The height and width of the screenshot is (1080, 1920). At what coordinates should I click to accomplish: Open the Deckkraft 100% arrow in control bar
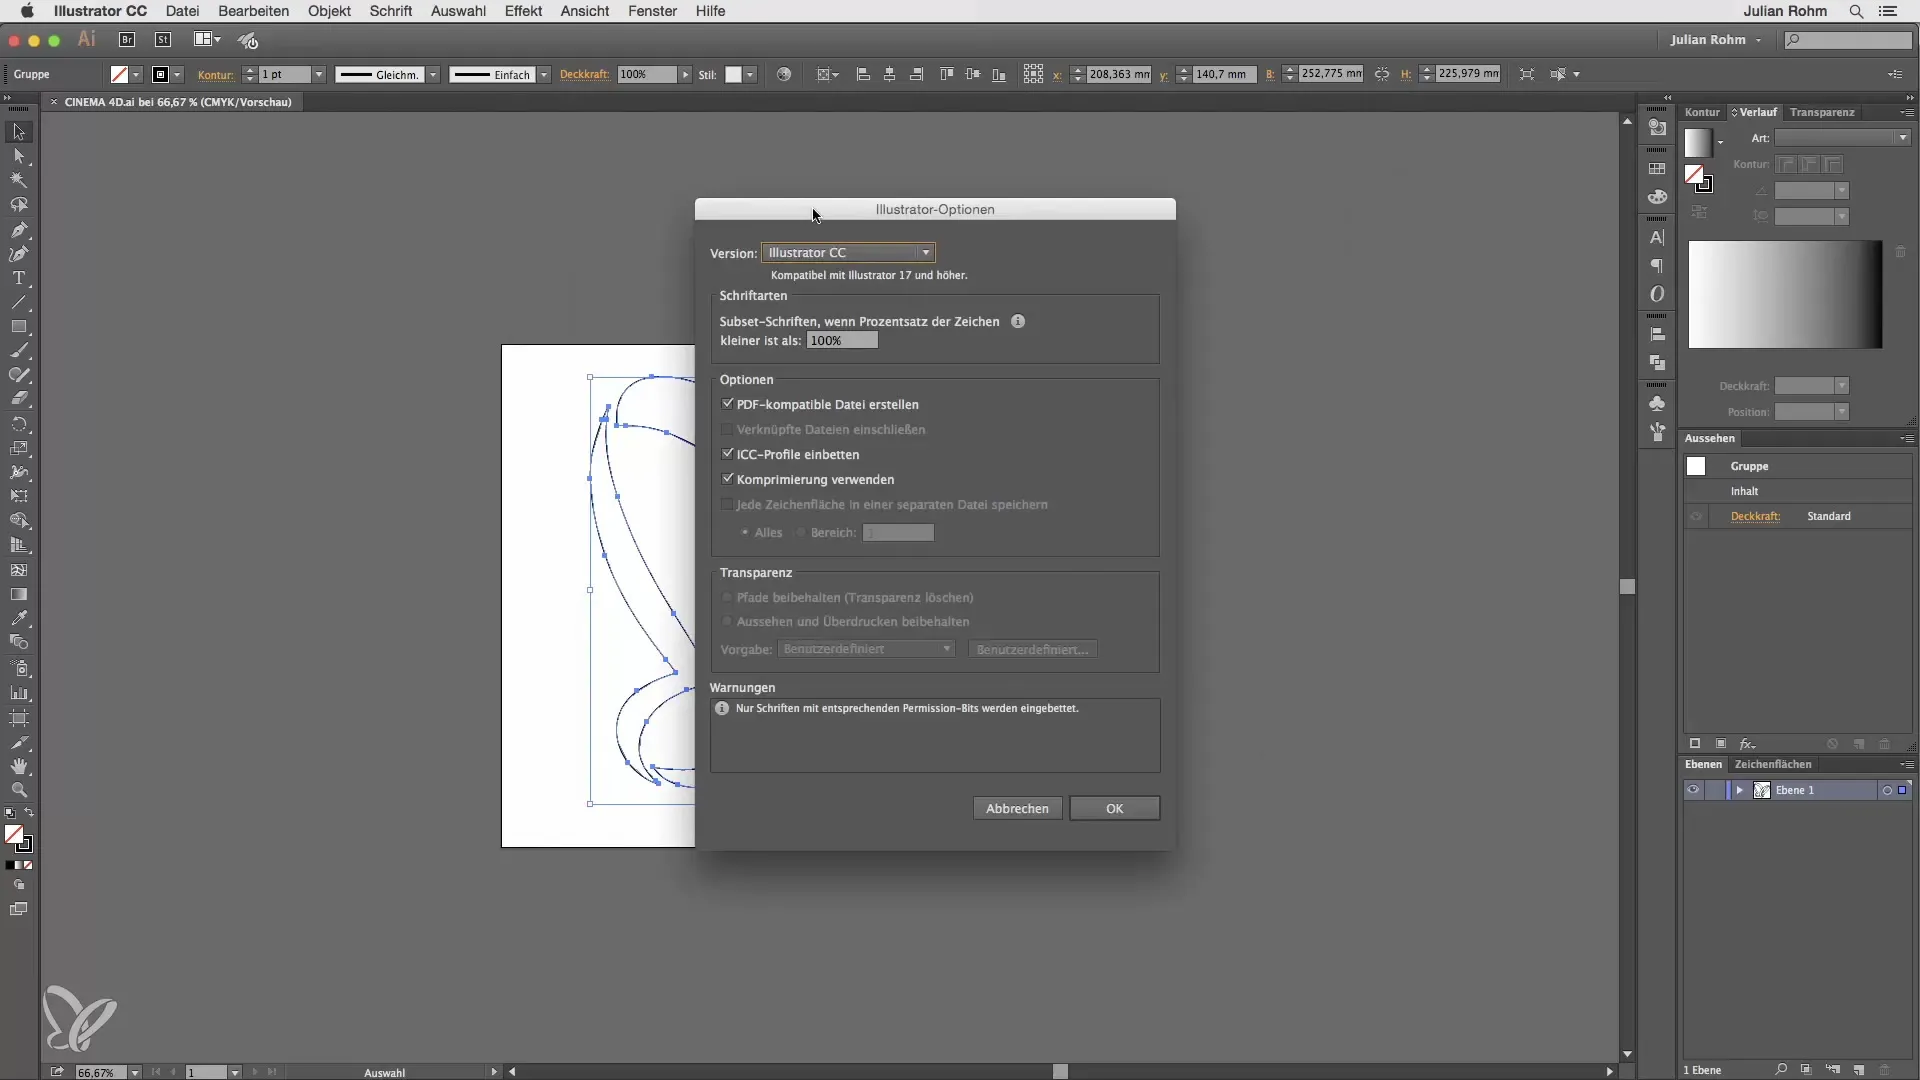pos(685,74)
